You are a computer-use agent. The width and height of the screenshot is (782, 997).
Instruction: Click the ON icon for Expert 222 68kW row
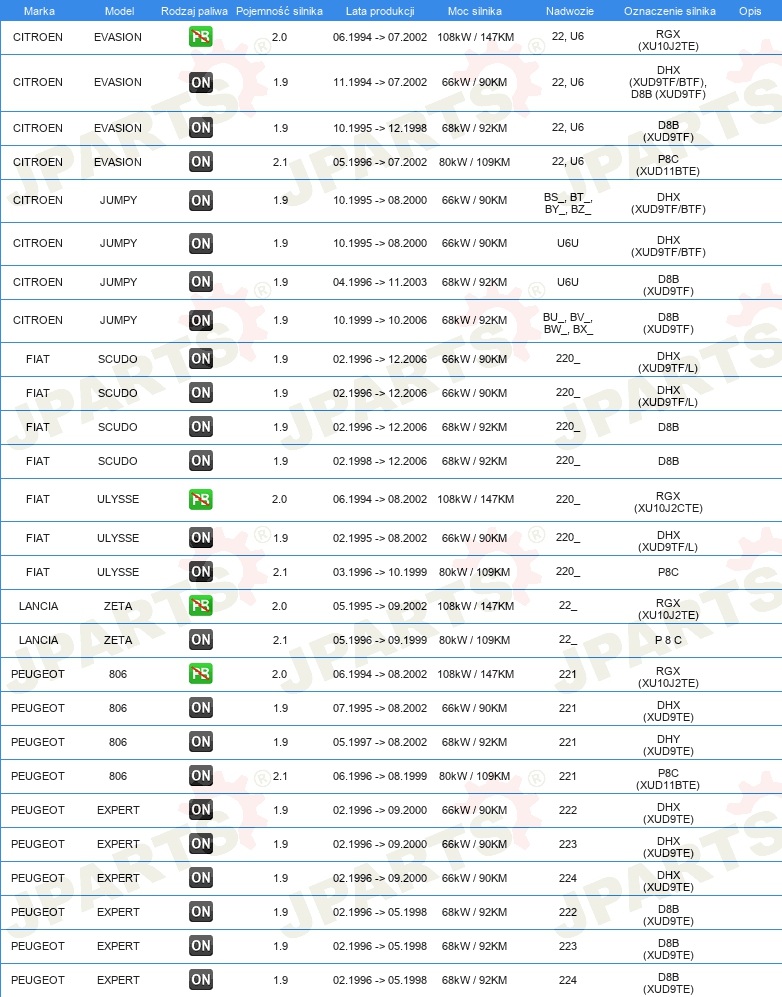201,912
